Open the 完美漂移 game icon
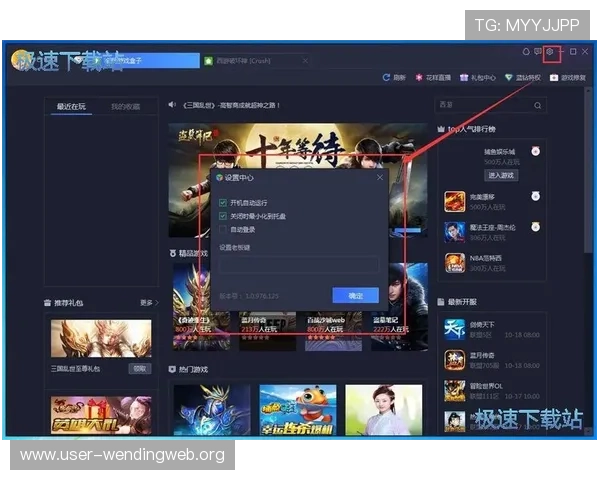 [x=455, y=201]
